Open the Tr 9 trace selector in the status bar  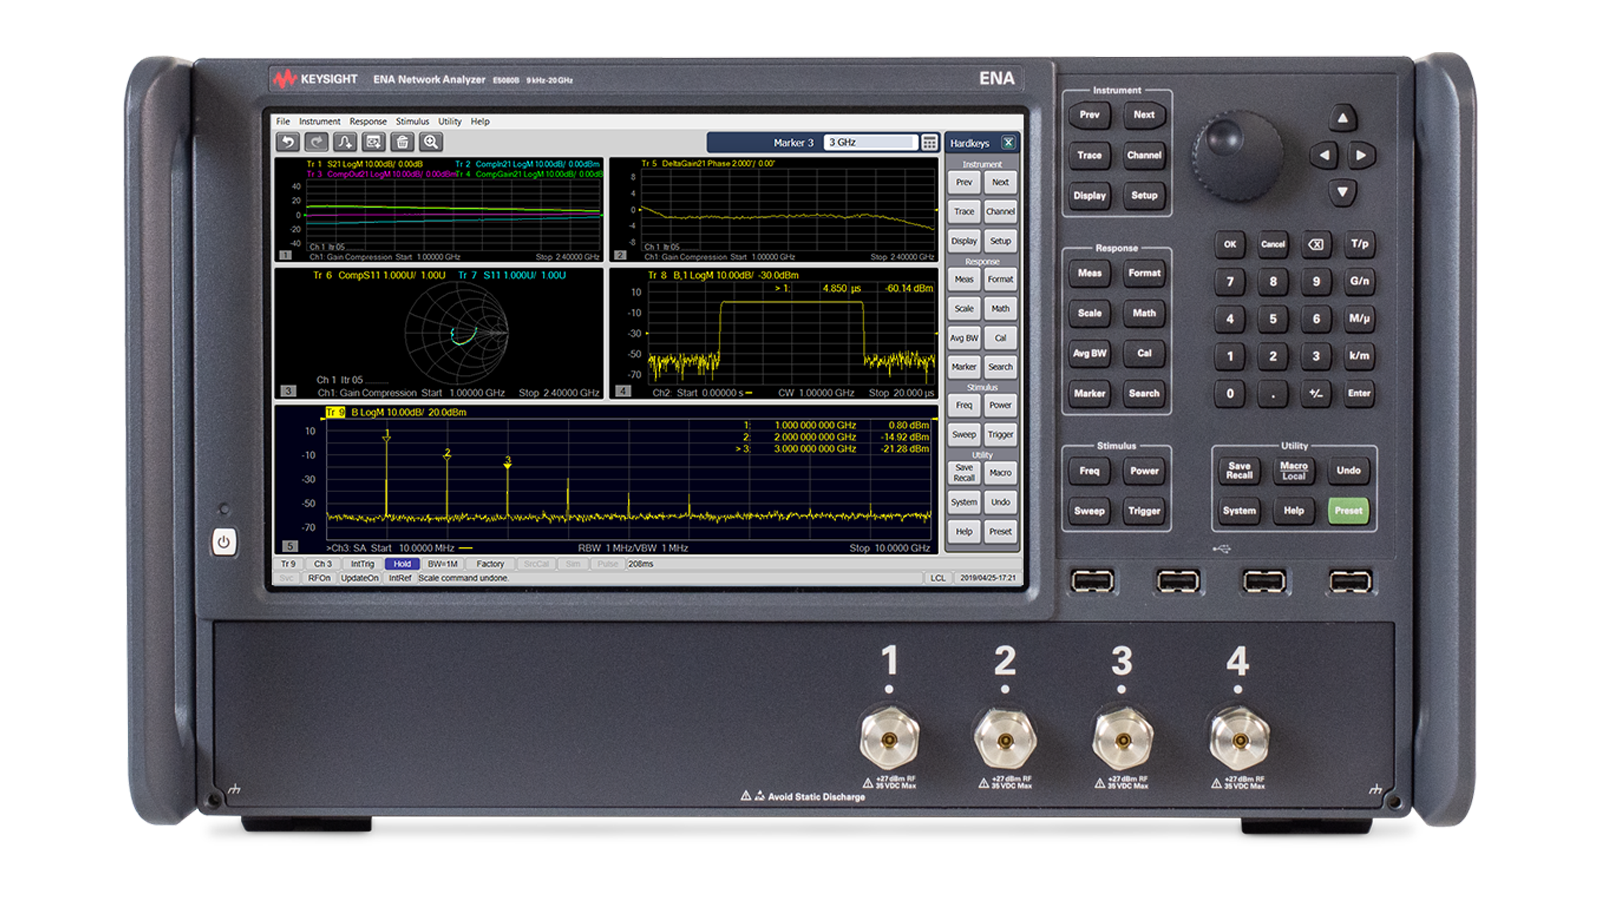[x=288, y=564]
